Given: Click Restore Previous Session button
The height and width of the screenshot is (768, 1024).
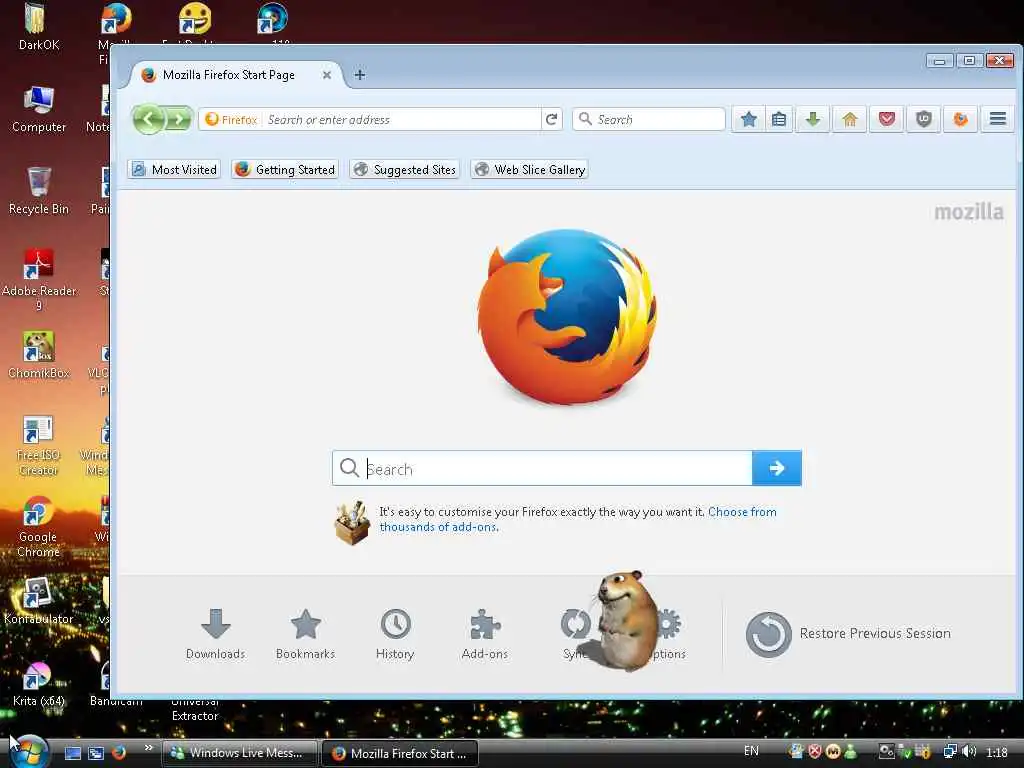Looking at the screenshot, I should point(848,633).
